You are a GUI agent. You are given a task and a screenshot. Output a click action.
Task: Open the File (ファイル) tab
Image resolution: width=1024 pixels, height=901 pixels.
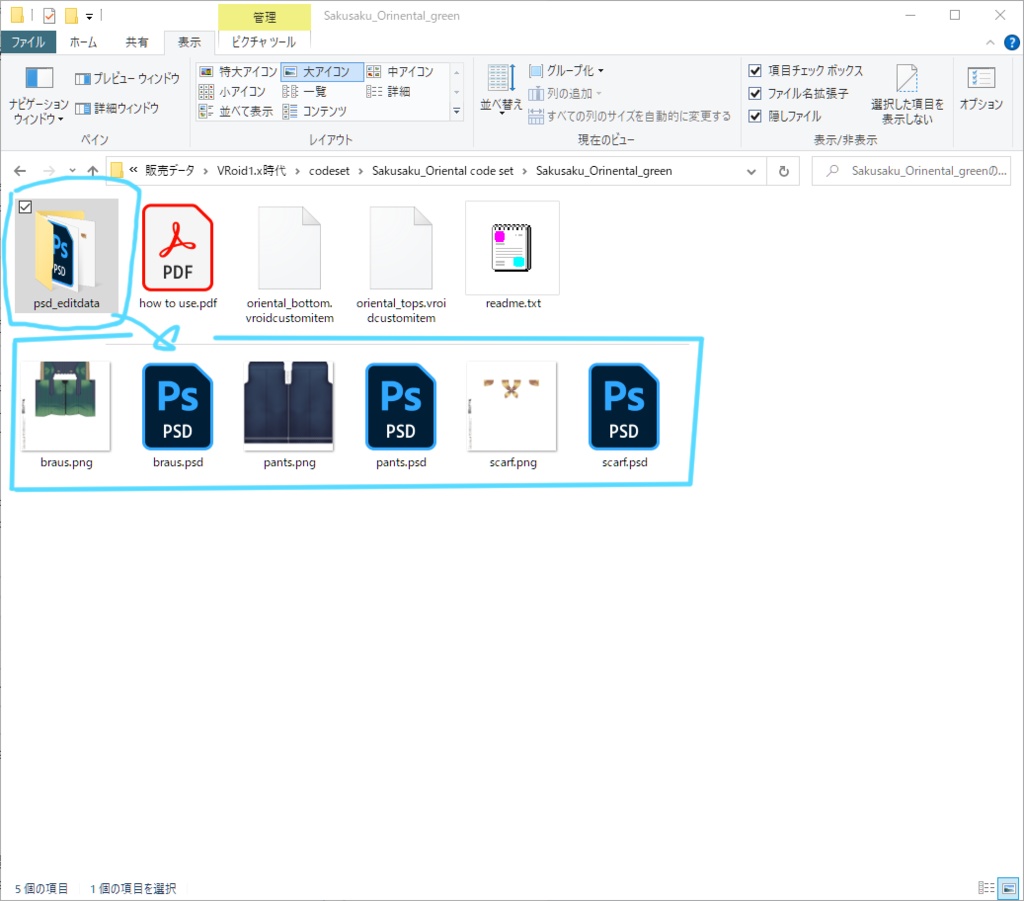tap(28, 42)
